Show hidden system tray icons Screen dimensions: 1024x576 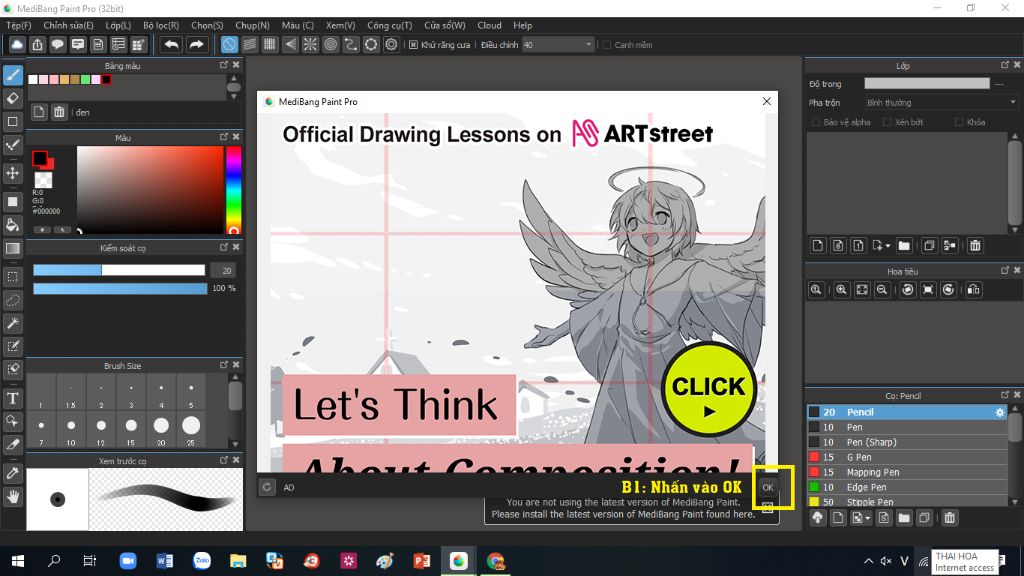pos(868,561)
